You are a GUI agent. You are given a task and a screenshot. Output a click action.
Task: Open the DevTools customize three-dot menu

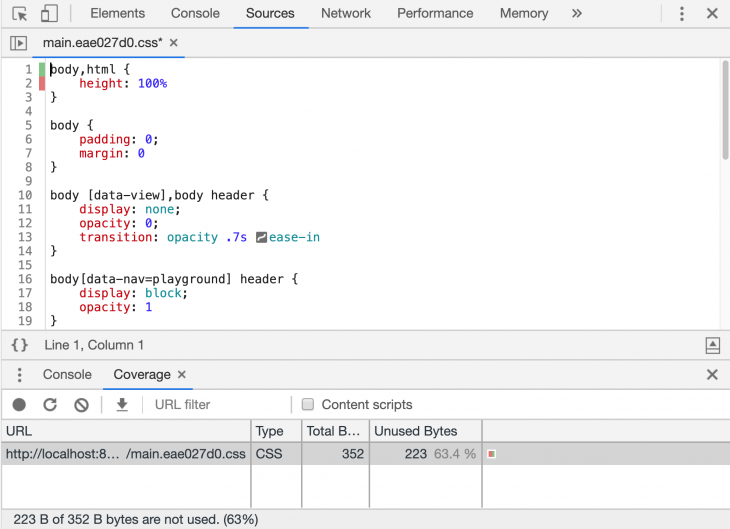click(x=682, y=14)
